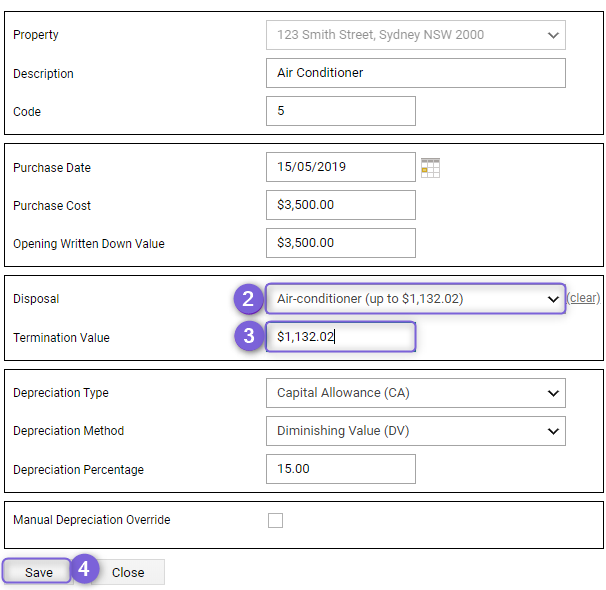Click the Save button

coord(37,571)
